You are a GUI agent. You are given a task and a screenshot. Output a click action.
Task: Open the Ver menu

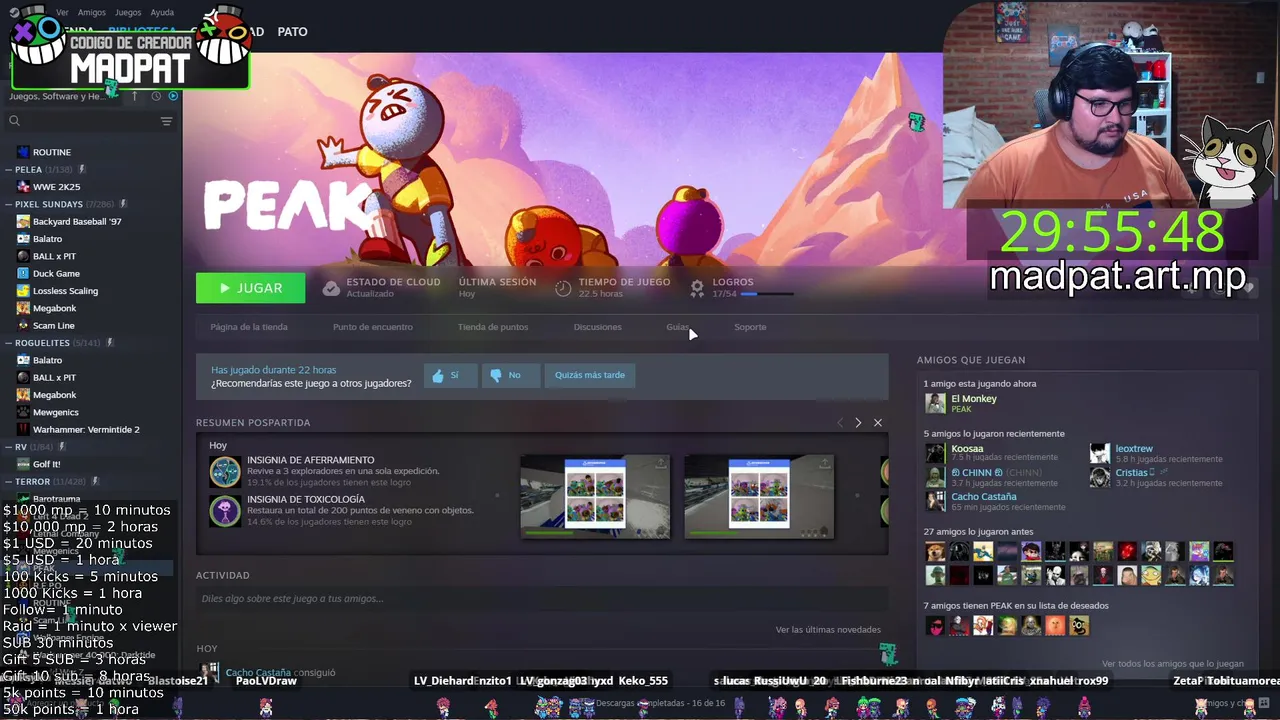click(62, 13)
